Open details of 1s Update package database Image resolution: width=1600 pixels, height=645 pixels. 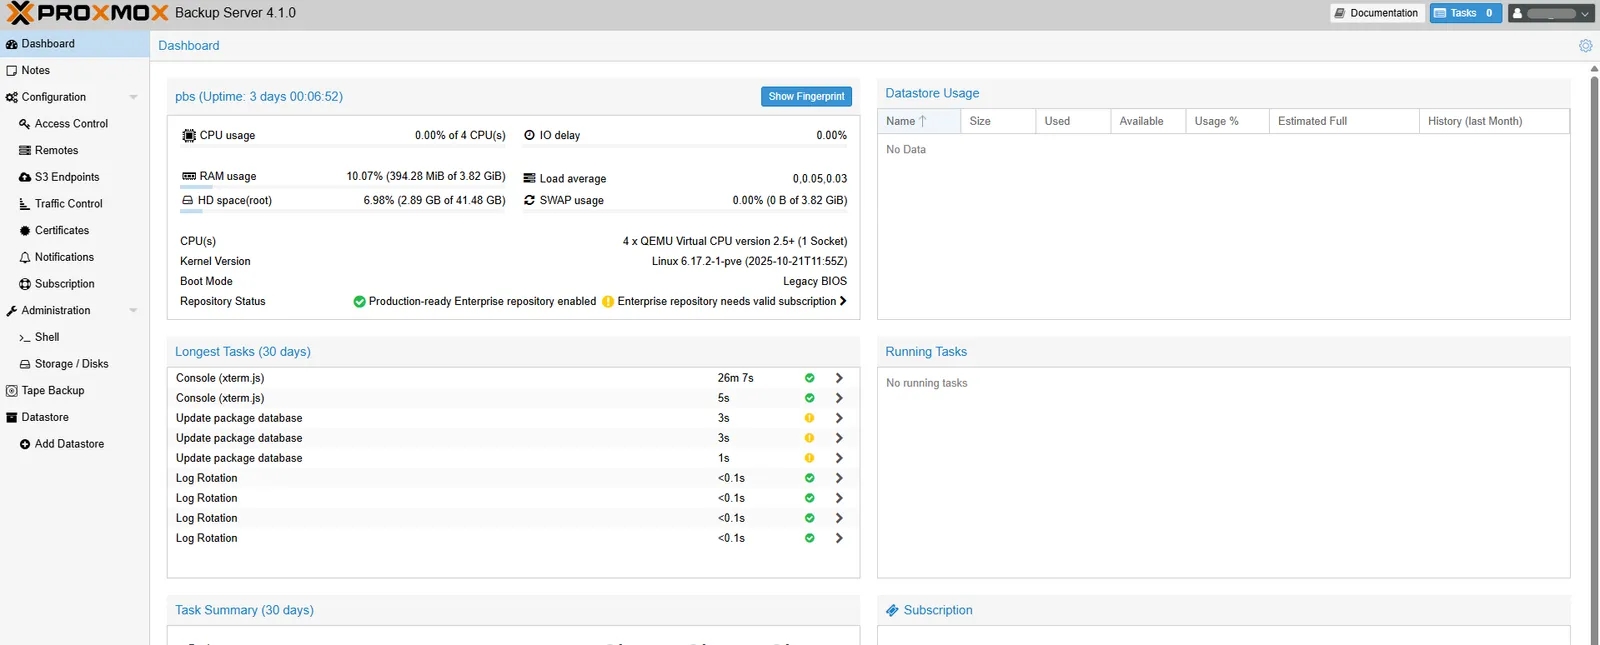click(x=839, y=458)
